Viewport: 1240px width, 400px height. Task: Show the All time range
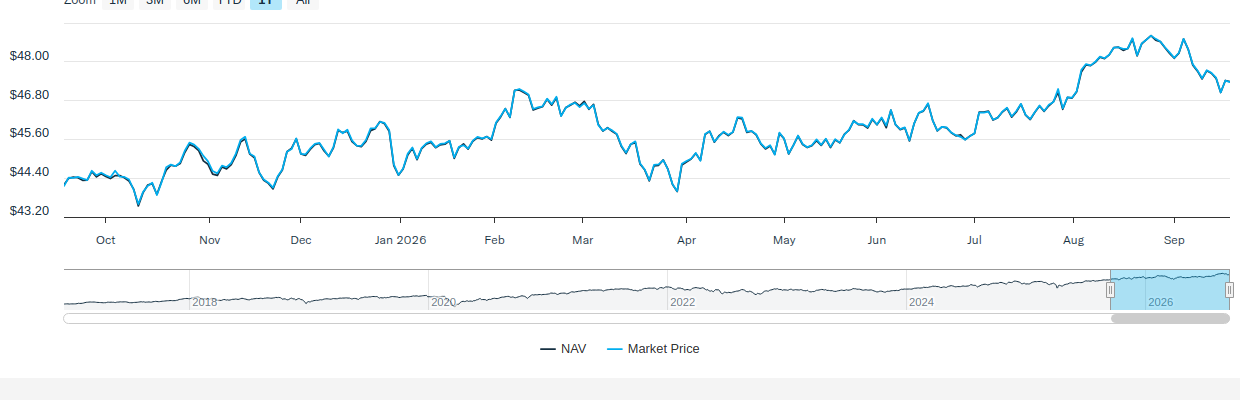coord(302,3)
